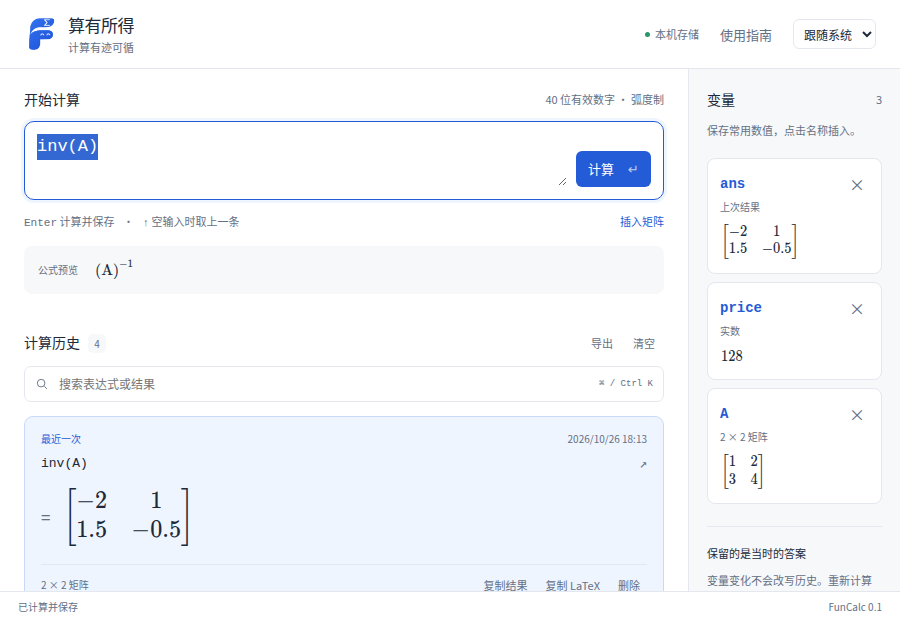Export history with 导出

[x=602, y=343]
